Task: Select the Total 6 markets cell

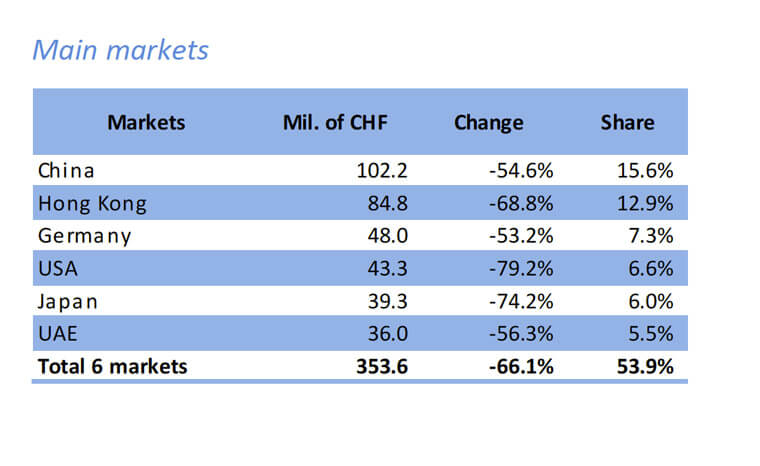Action: pyautogui.click(x=112, y=367)
